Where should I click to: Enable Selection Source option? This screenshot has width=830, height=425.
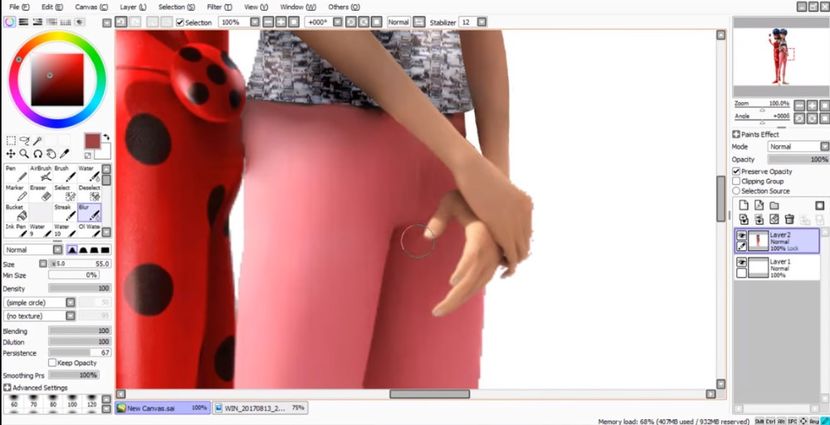[736, 191]
